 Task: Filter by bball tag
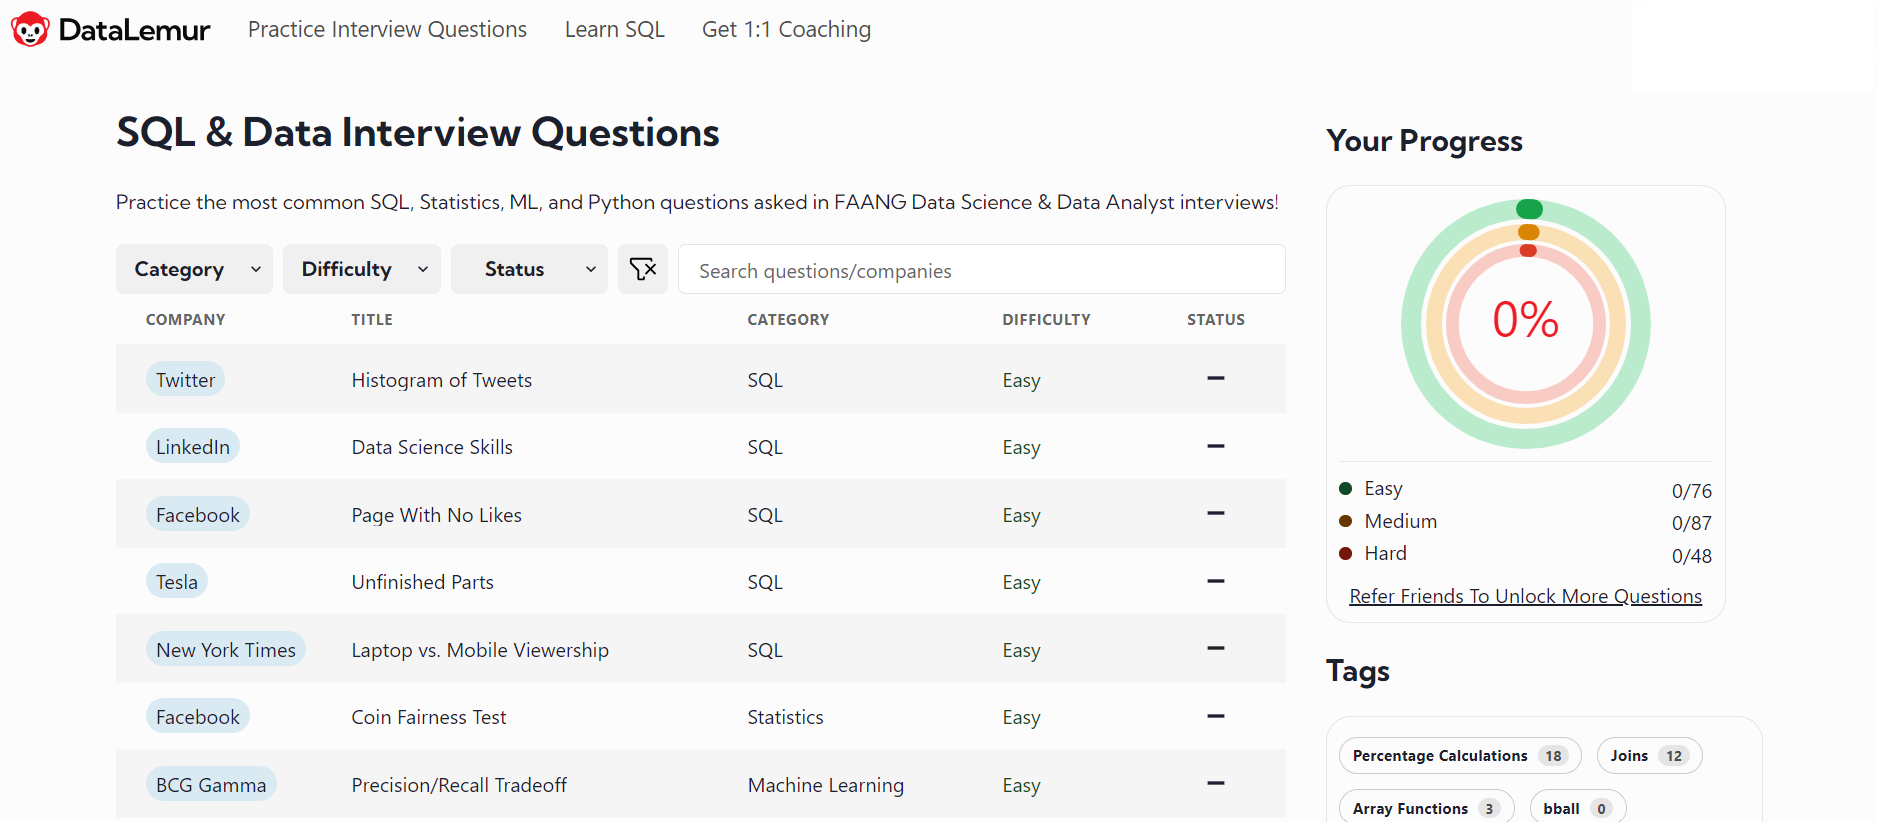[1577, 808]
